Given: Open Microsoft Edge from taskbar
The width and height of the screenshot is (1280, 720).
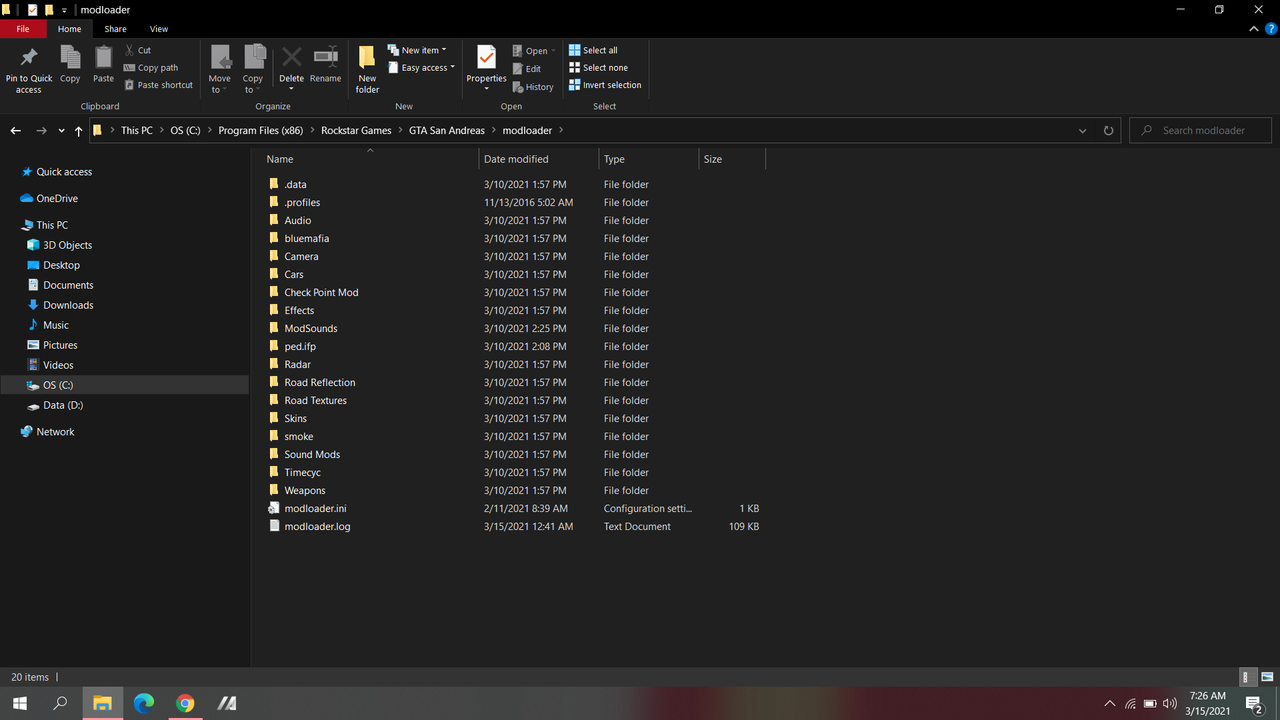Looking at the screenshot, I should [144, 703].
